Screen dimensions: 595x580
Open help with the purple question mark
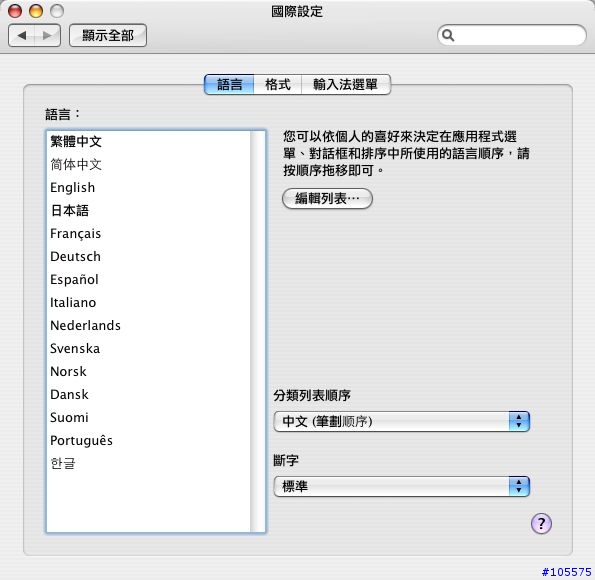(x=541, y=523)
